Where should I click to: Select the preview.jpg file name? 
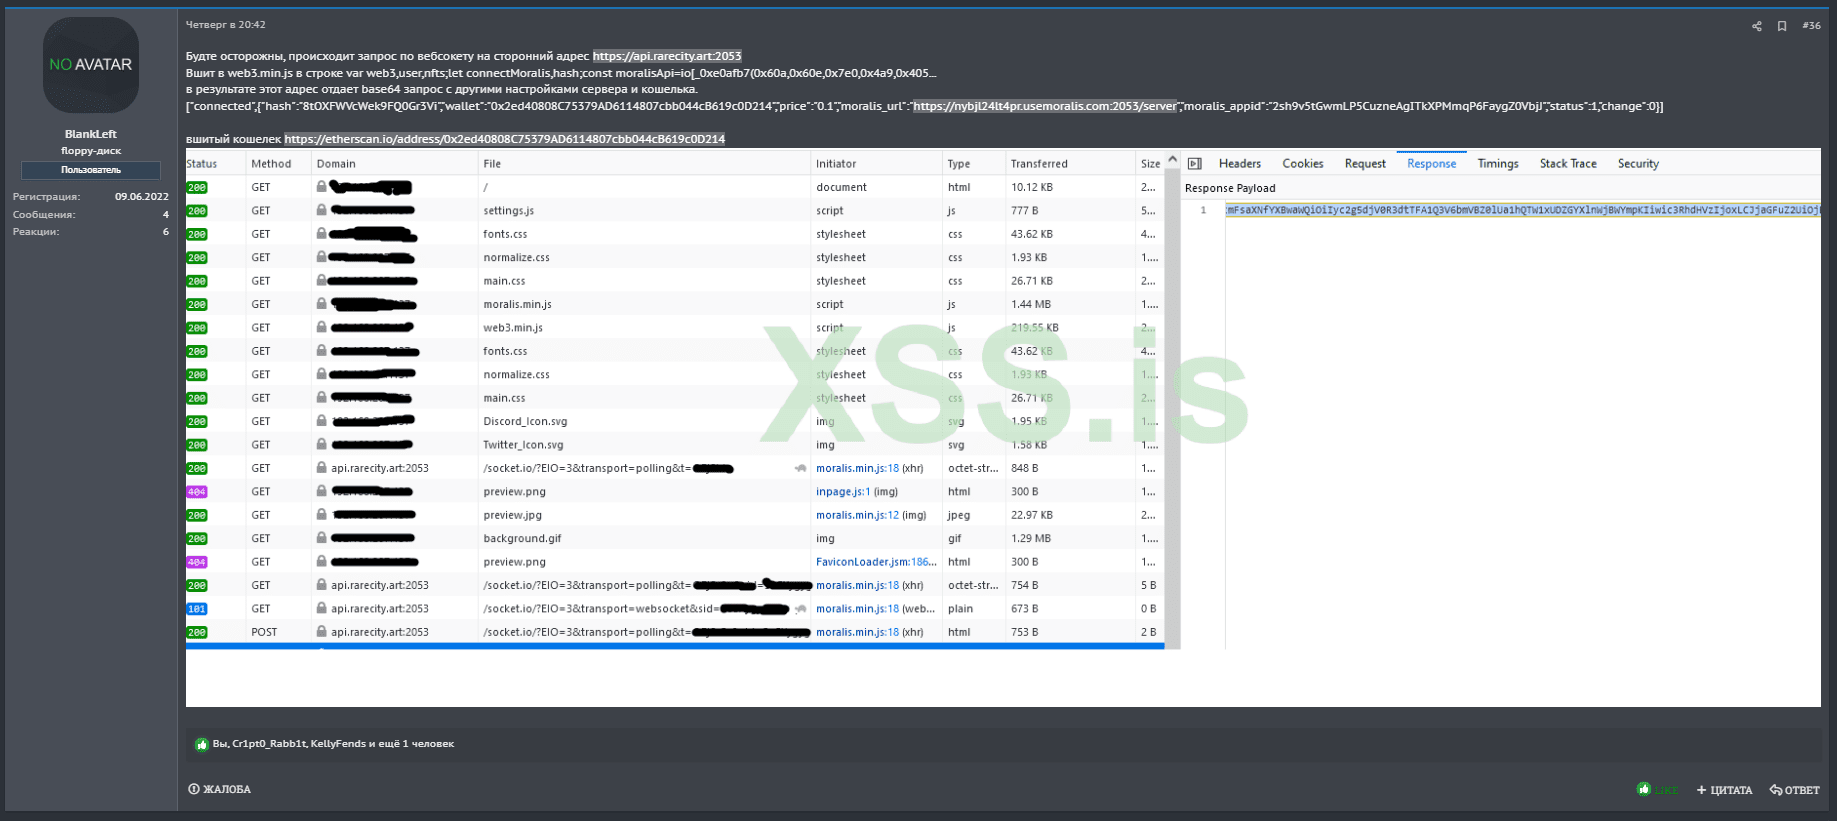click(x=512, y=515)
